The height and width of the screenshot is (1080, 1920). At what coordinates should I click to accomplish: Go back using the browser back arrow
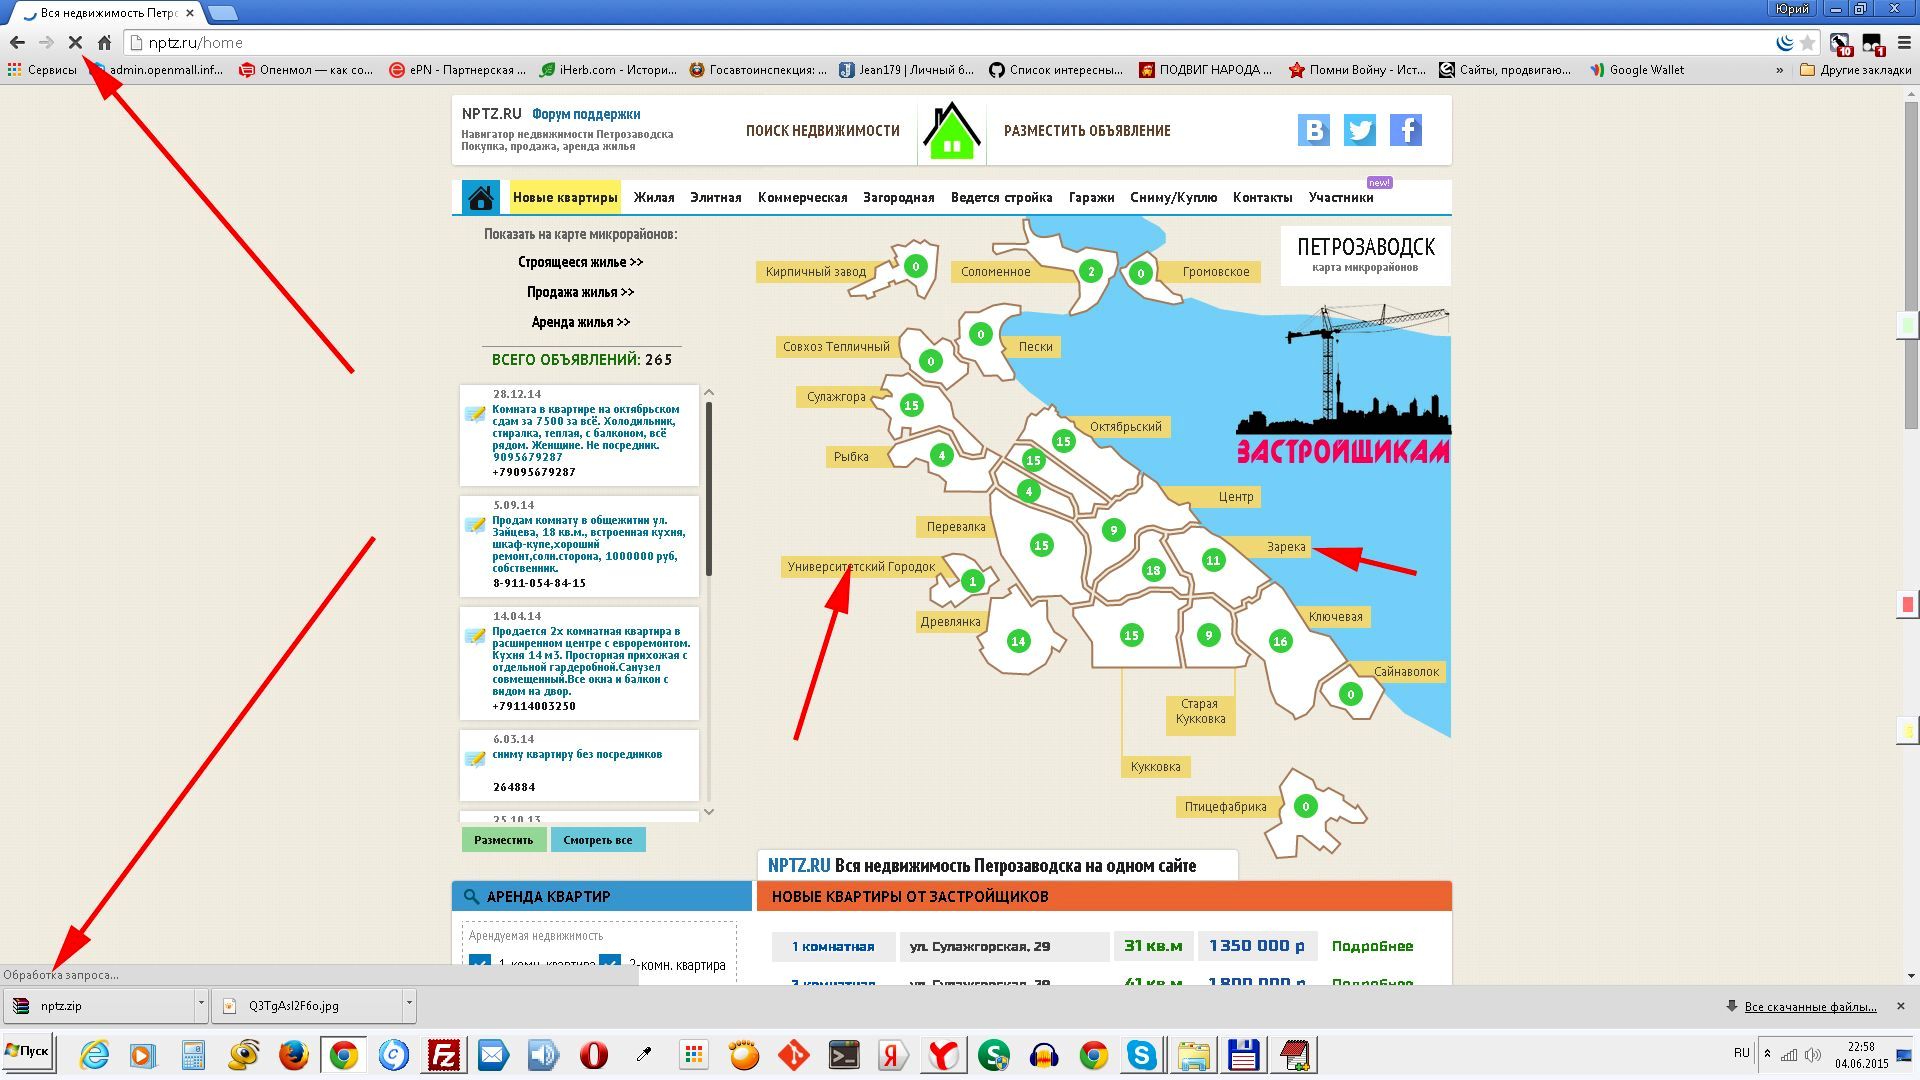tap(17, 42)
